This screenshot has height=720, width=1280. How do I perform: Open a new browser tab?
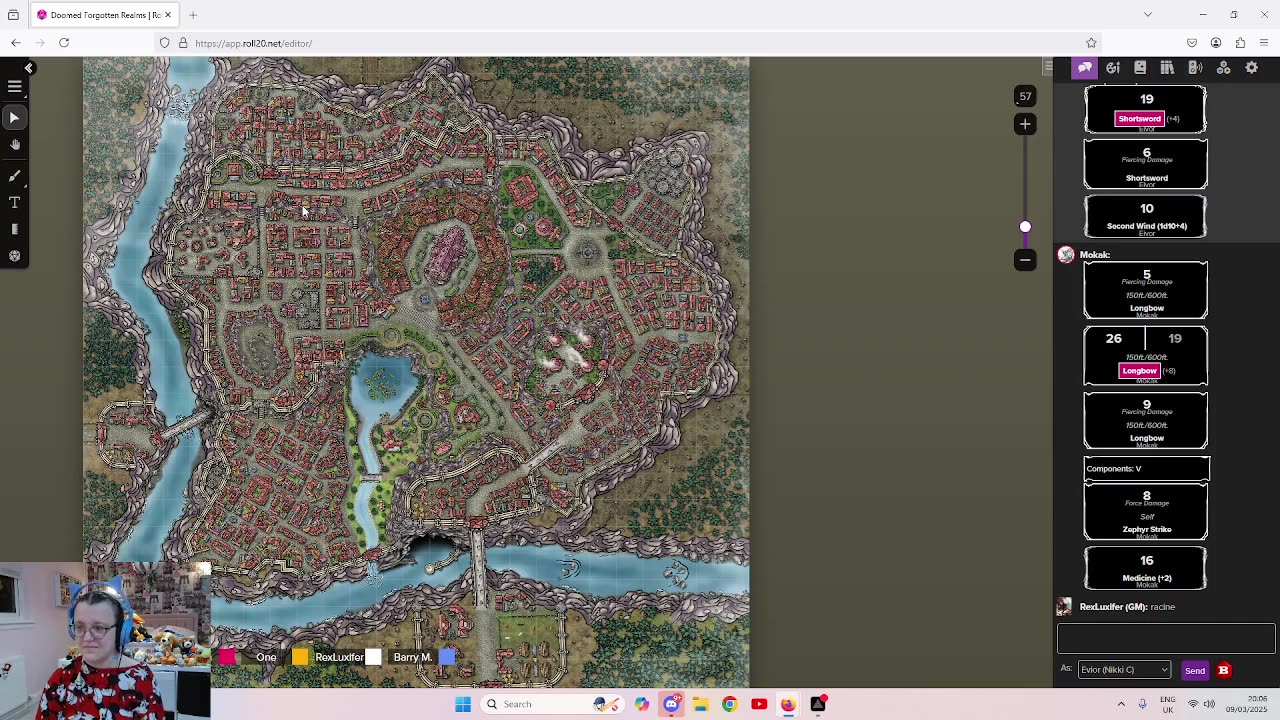pos(193,15)
